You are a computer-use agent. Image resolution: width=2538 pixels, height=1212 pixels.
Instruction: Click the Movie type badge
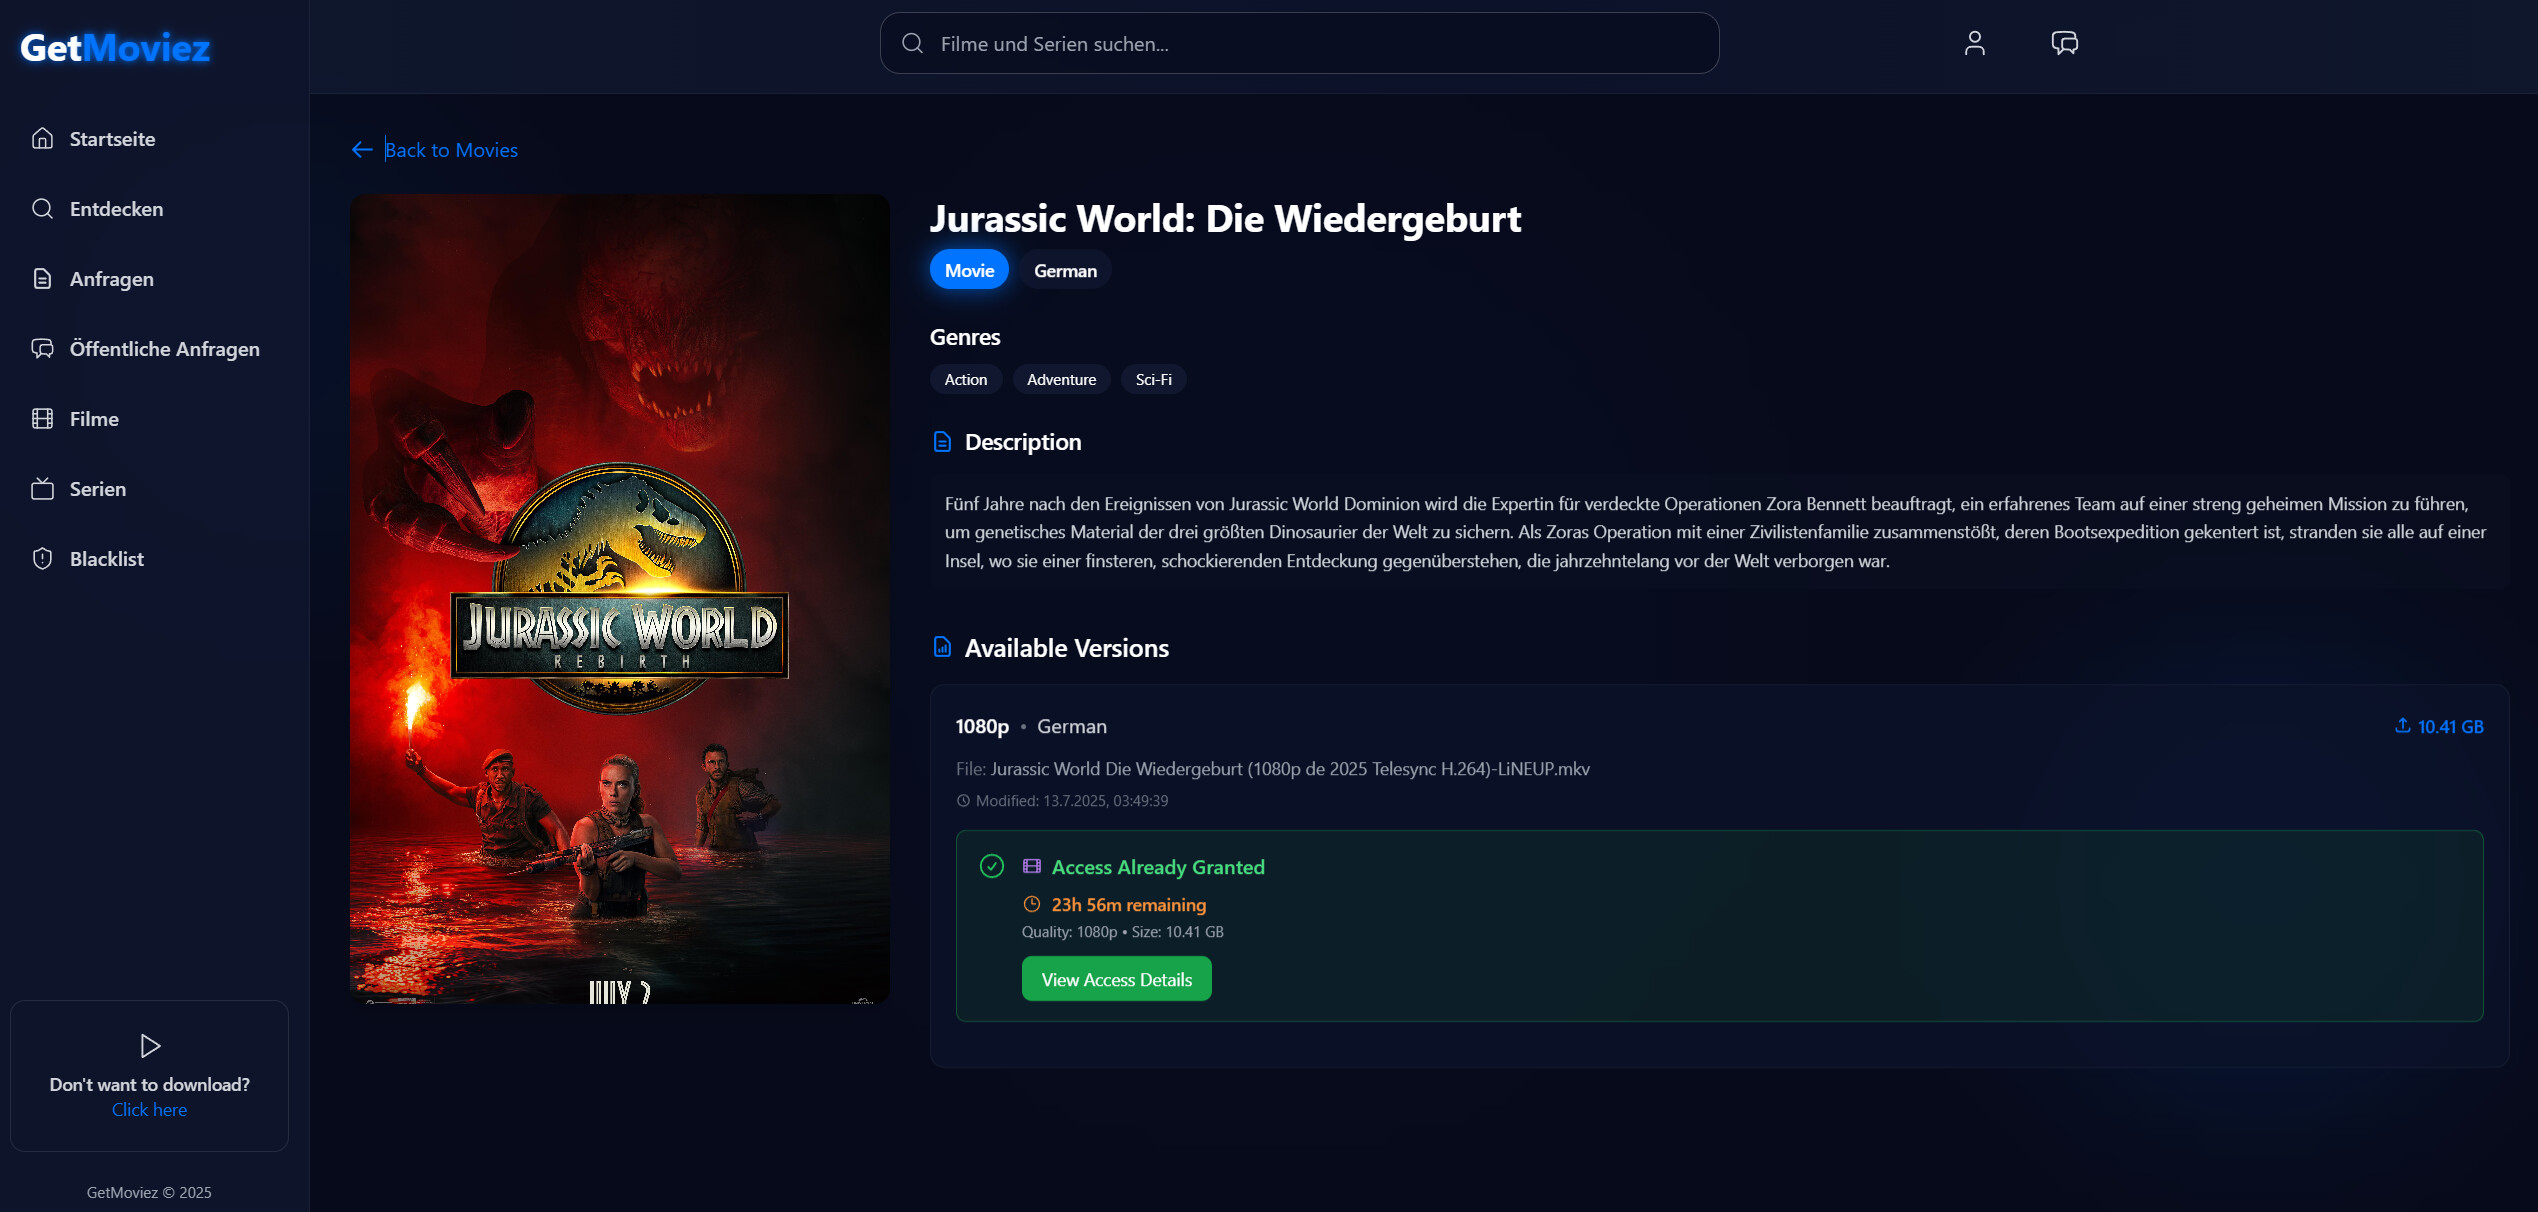[x=969, y=270]
